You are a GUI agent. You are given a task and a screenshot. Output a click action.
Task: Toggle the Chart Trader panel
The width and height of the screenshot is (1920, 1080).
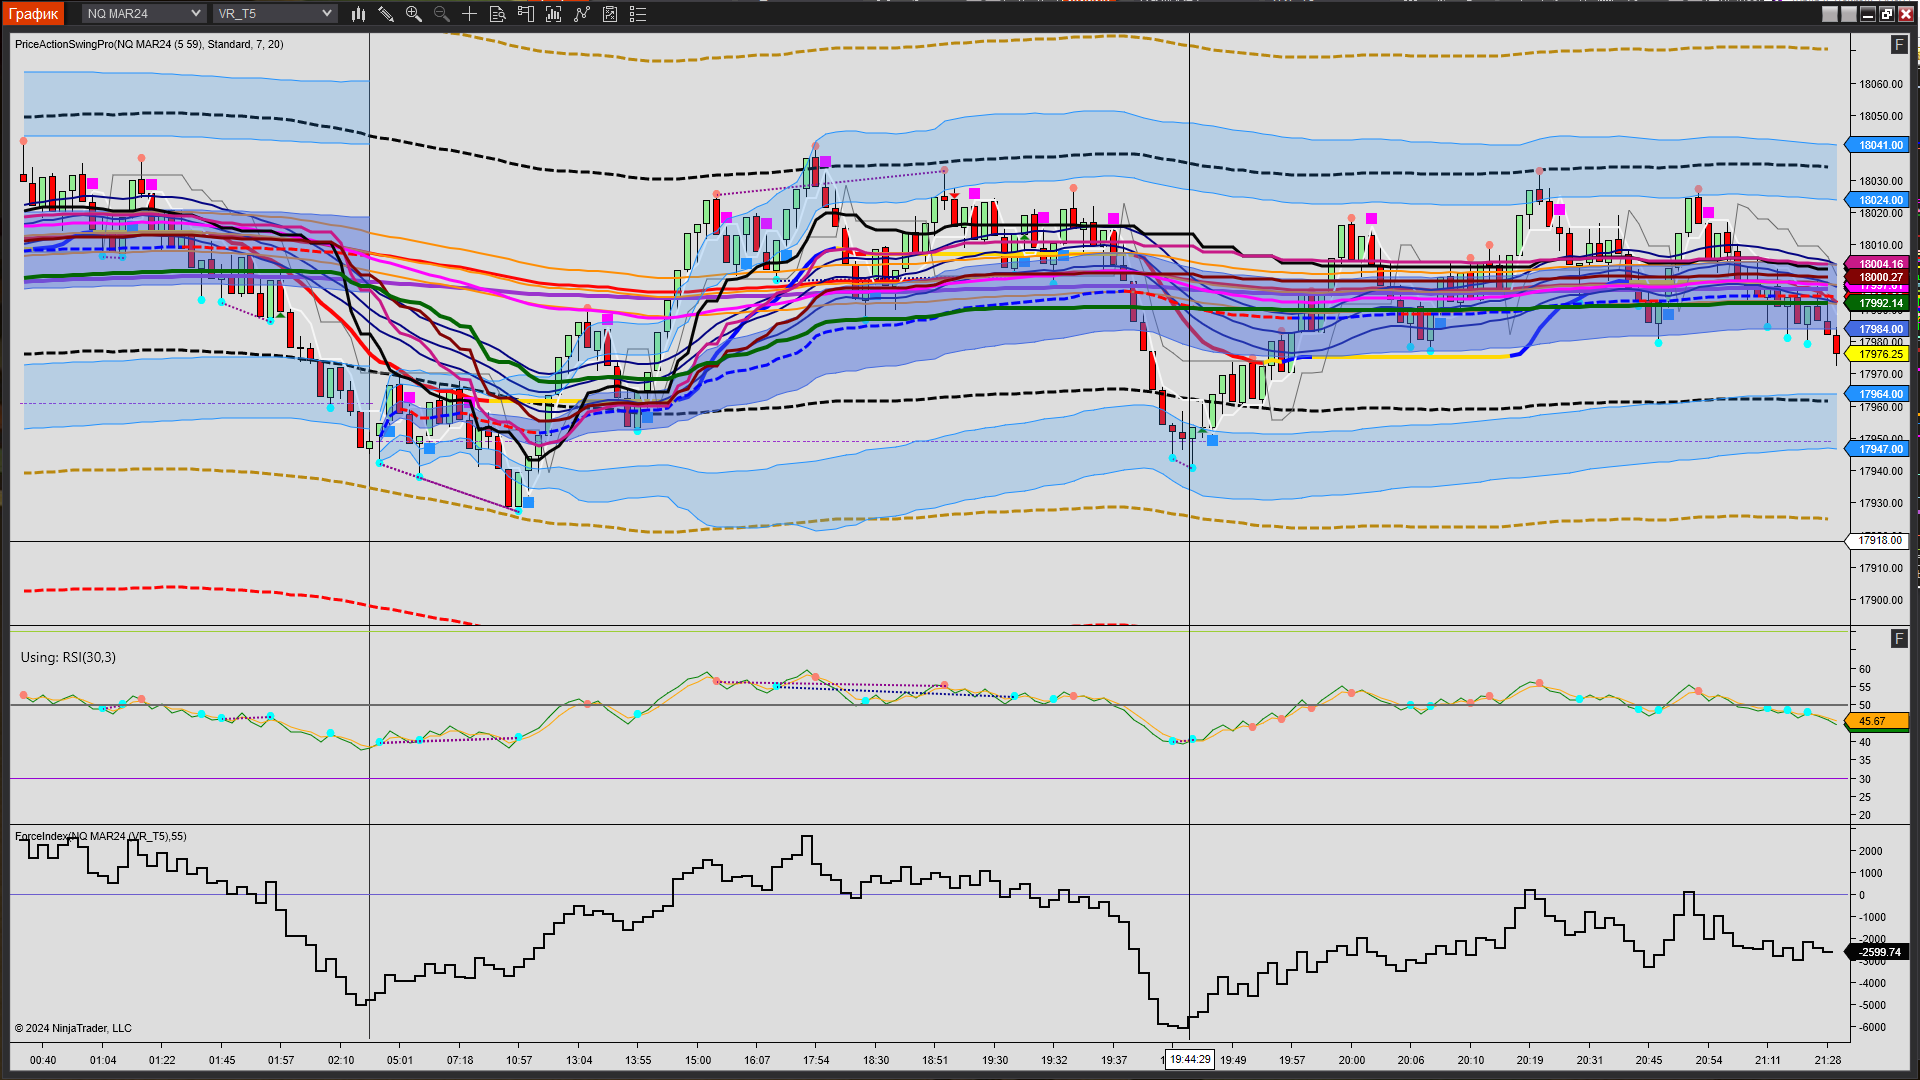[x=526, y=14]
